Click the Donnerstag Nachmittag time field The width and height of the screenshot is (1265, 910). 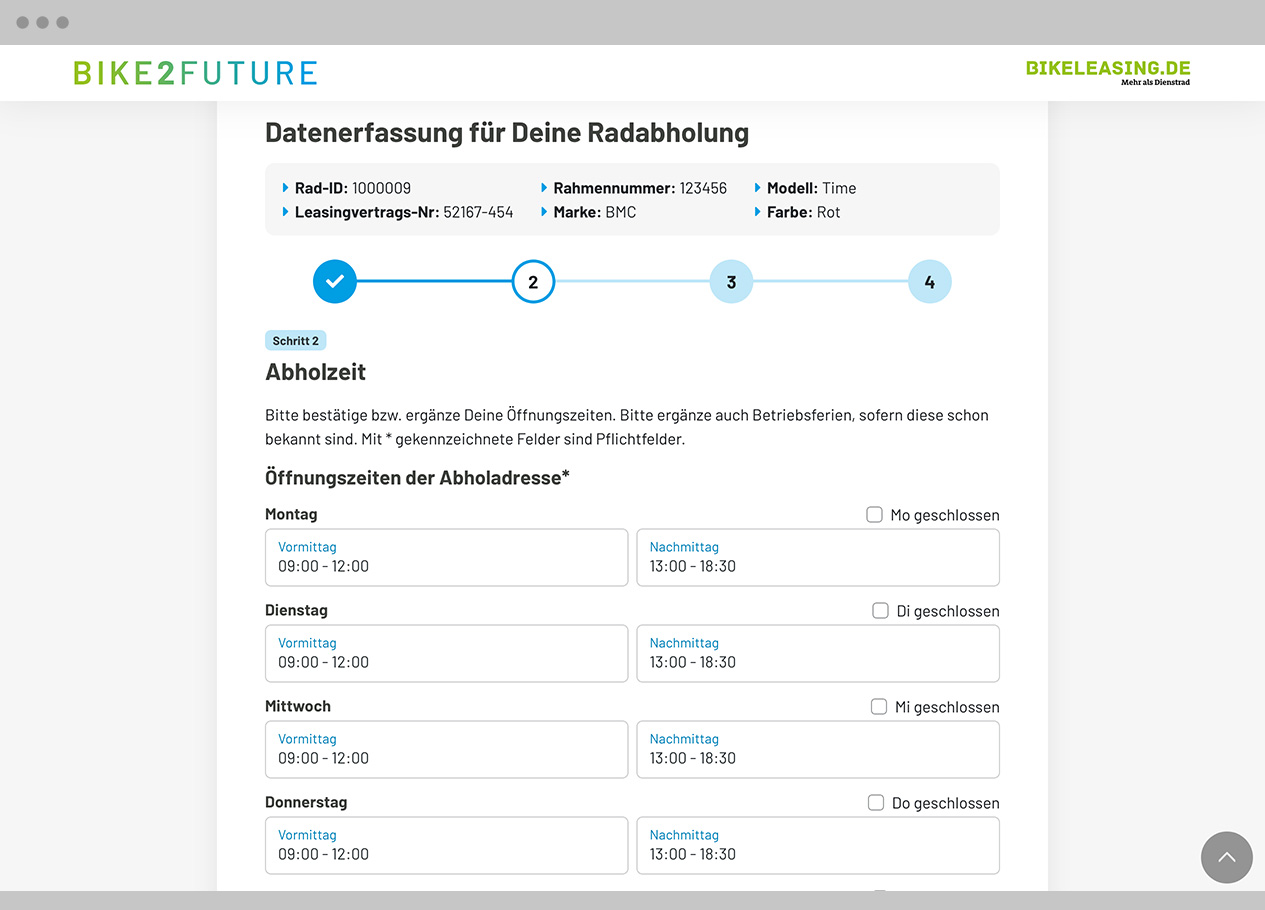(x=817, y=845)
